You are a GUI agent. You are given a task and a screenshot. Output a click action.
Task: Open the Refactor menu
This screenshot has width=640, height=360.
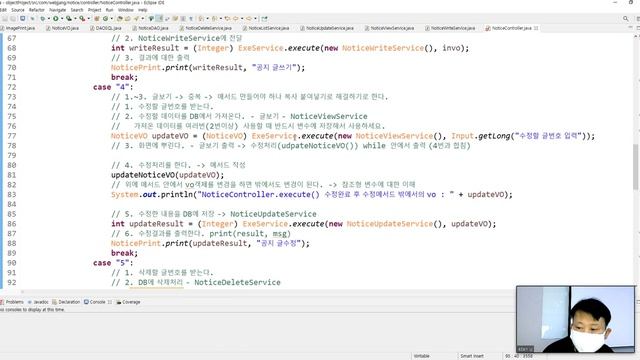[x=37, y=10]
